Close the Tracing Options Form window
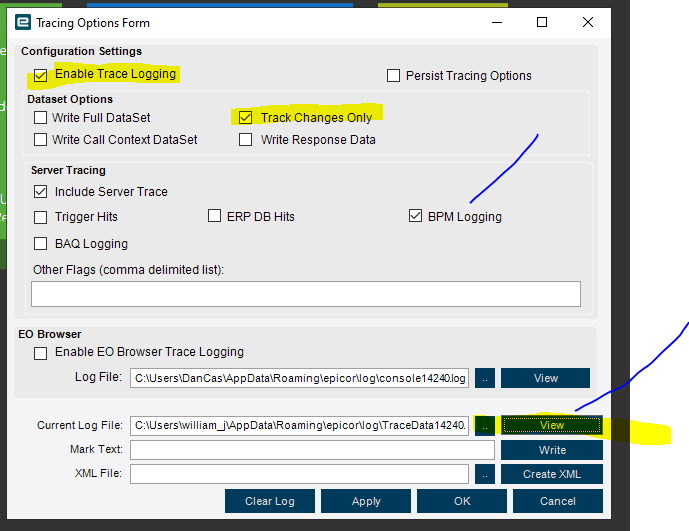This screenshot has width=689, height=531. tap(587, 22)
